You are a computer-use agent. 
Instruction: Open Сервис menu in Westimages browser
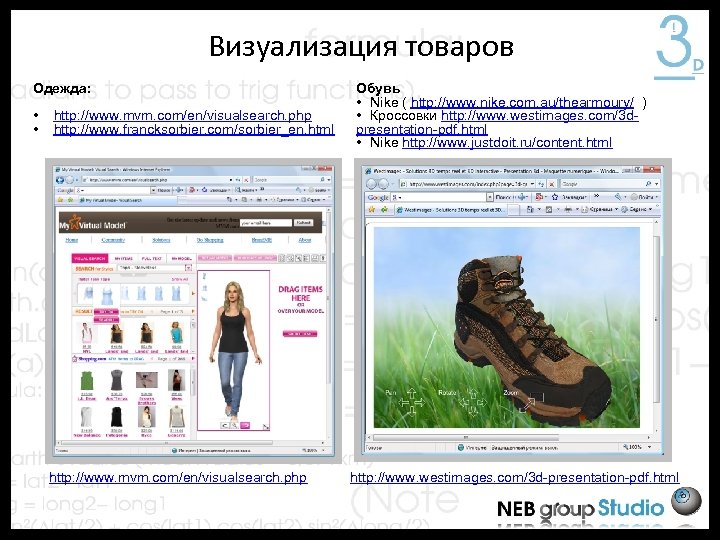(x=637, y=209)
